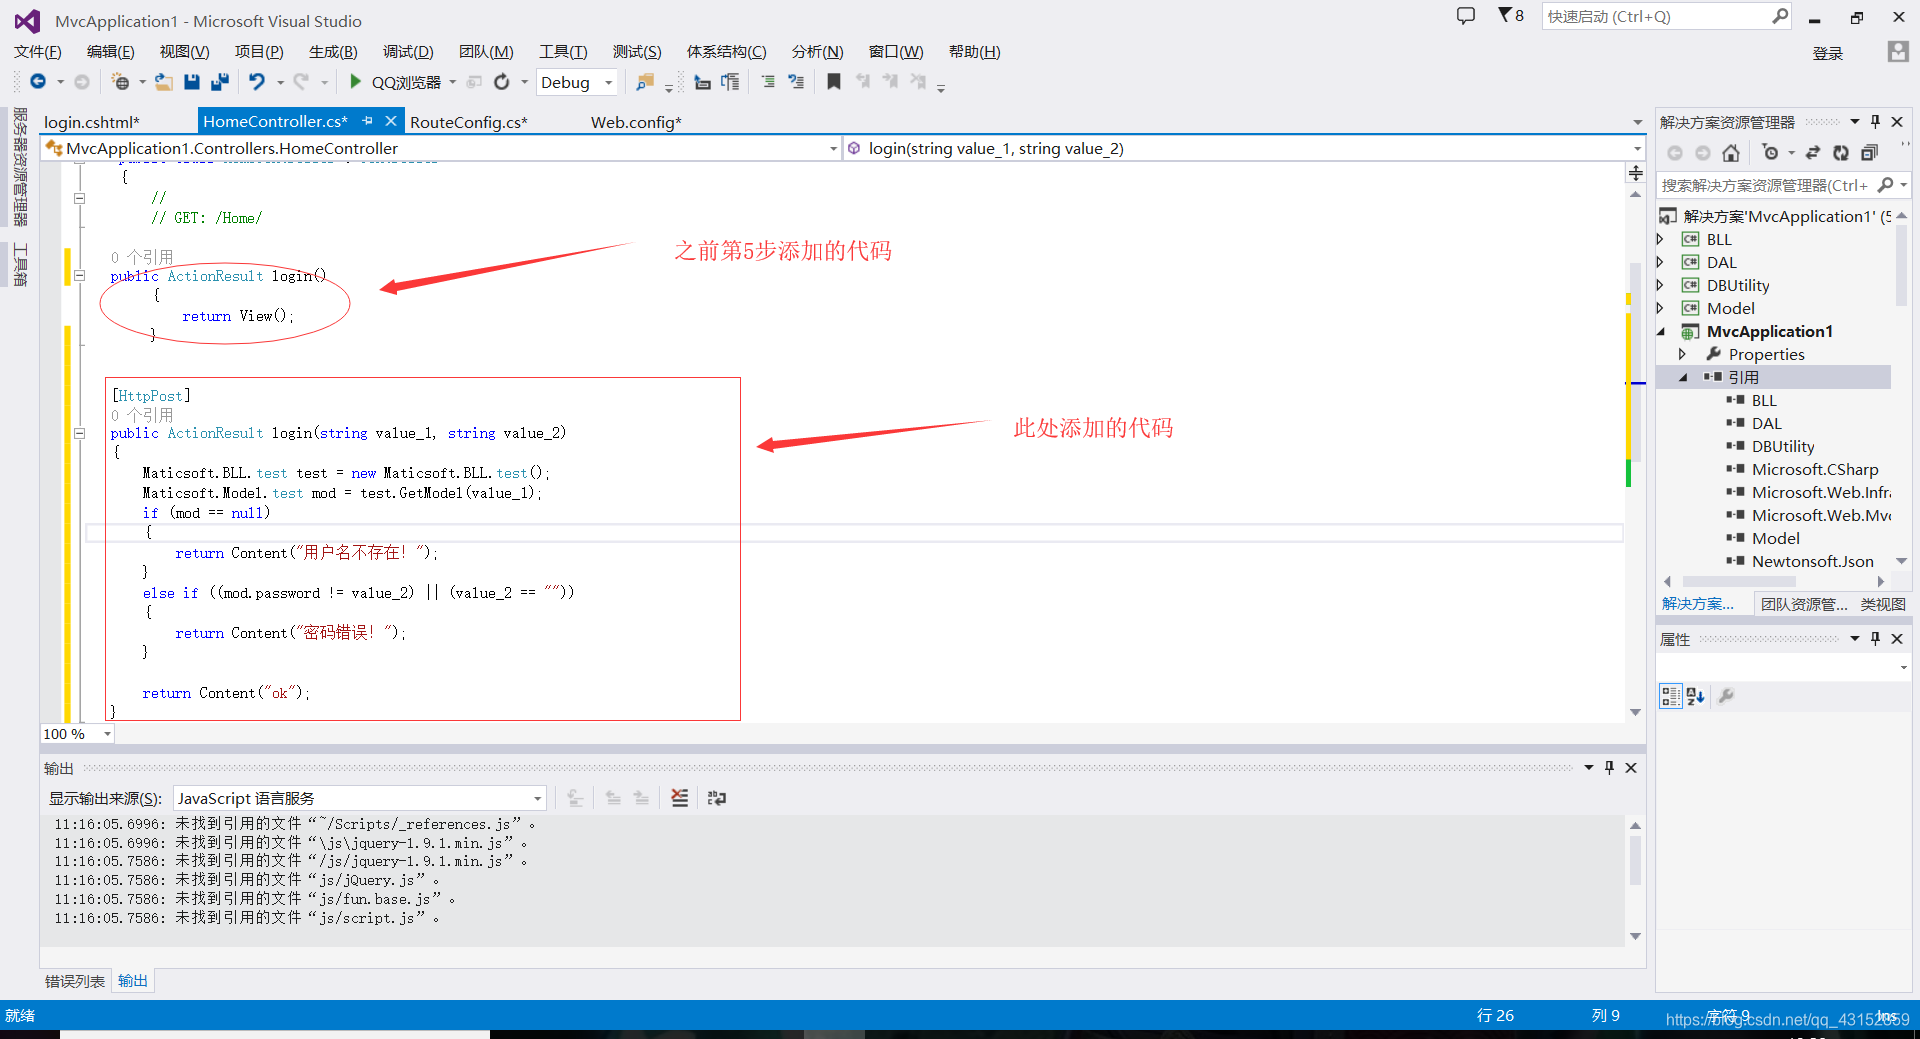Click Solution Explorer Refresh icon
The width and height of the screenshot is (1920, 1039).
click(x=1841, y=153)
